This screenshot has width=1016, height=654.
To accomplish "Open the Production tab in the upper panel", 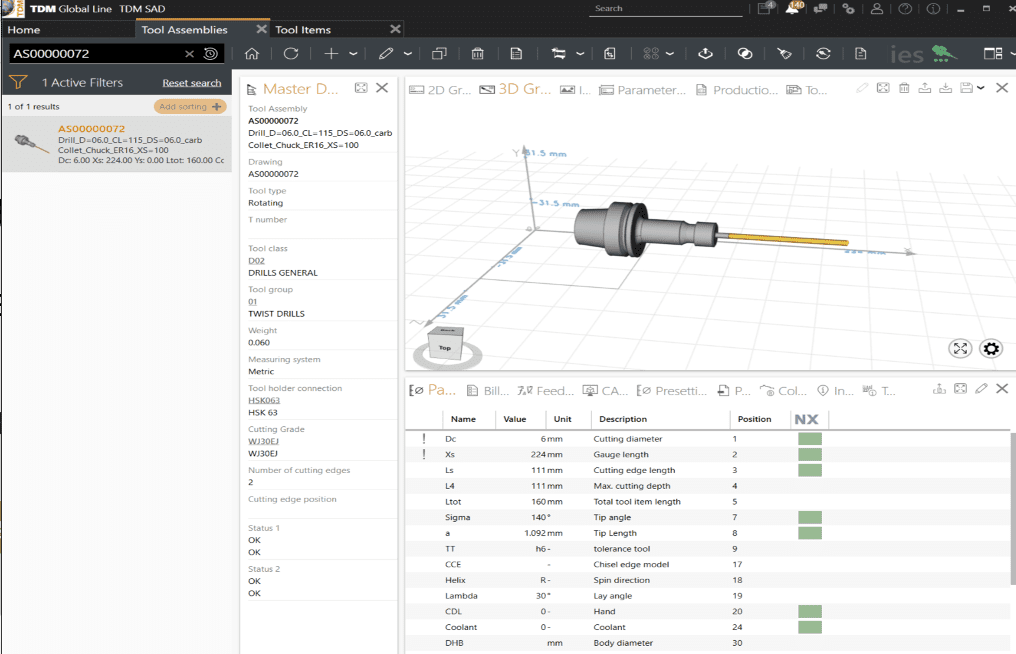I will pos(737,90).
